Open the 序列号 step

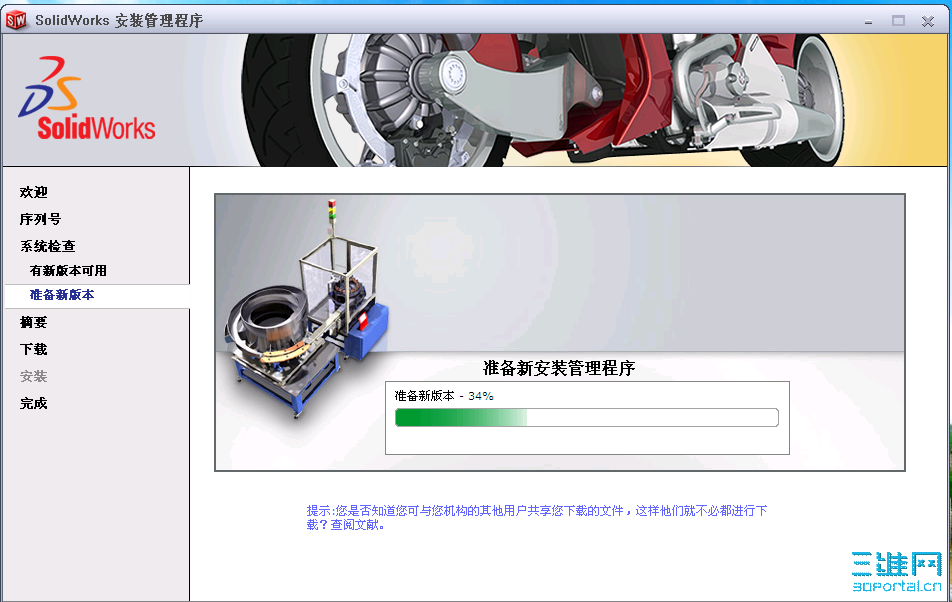[40, 219]
